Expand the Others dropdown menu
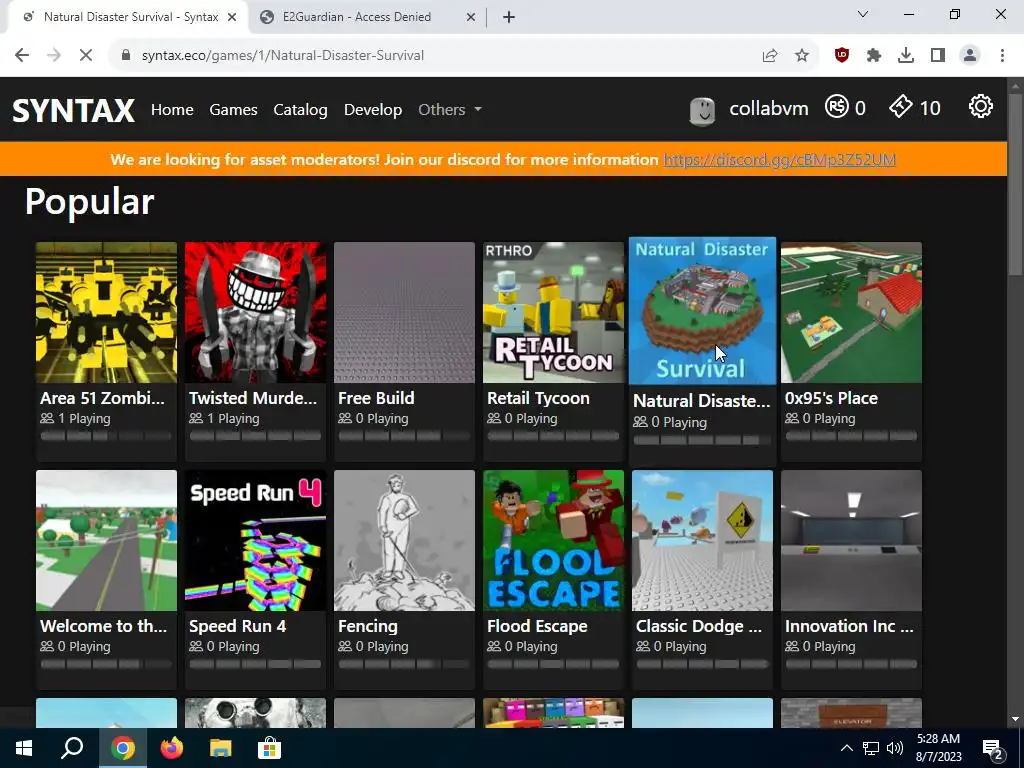 coord(450,110)
